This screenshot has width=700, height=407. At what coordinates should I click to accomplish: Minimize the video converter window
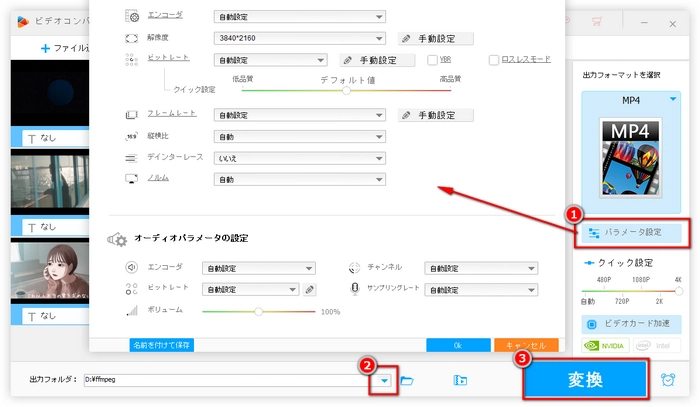644,23
